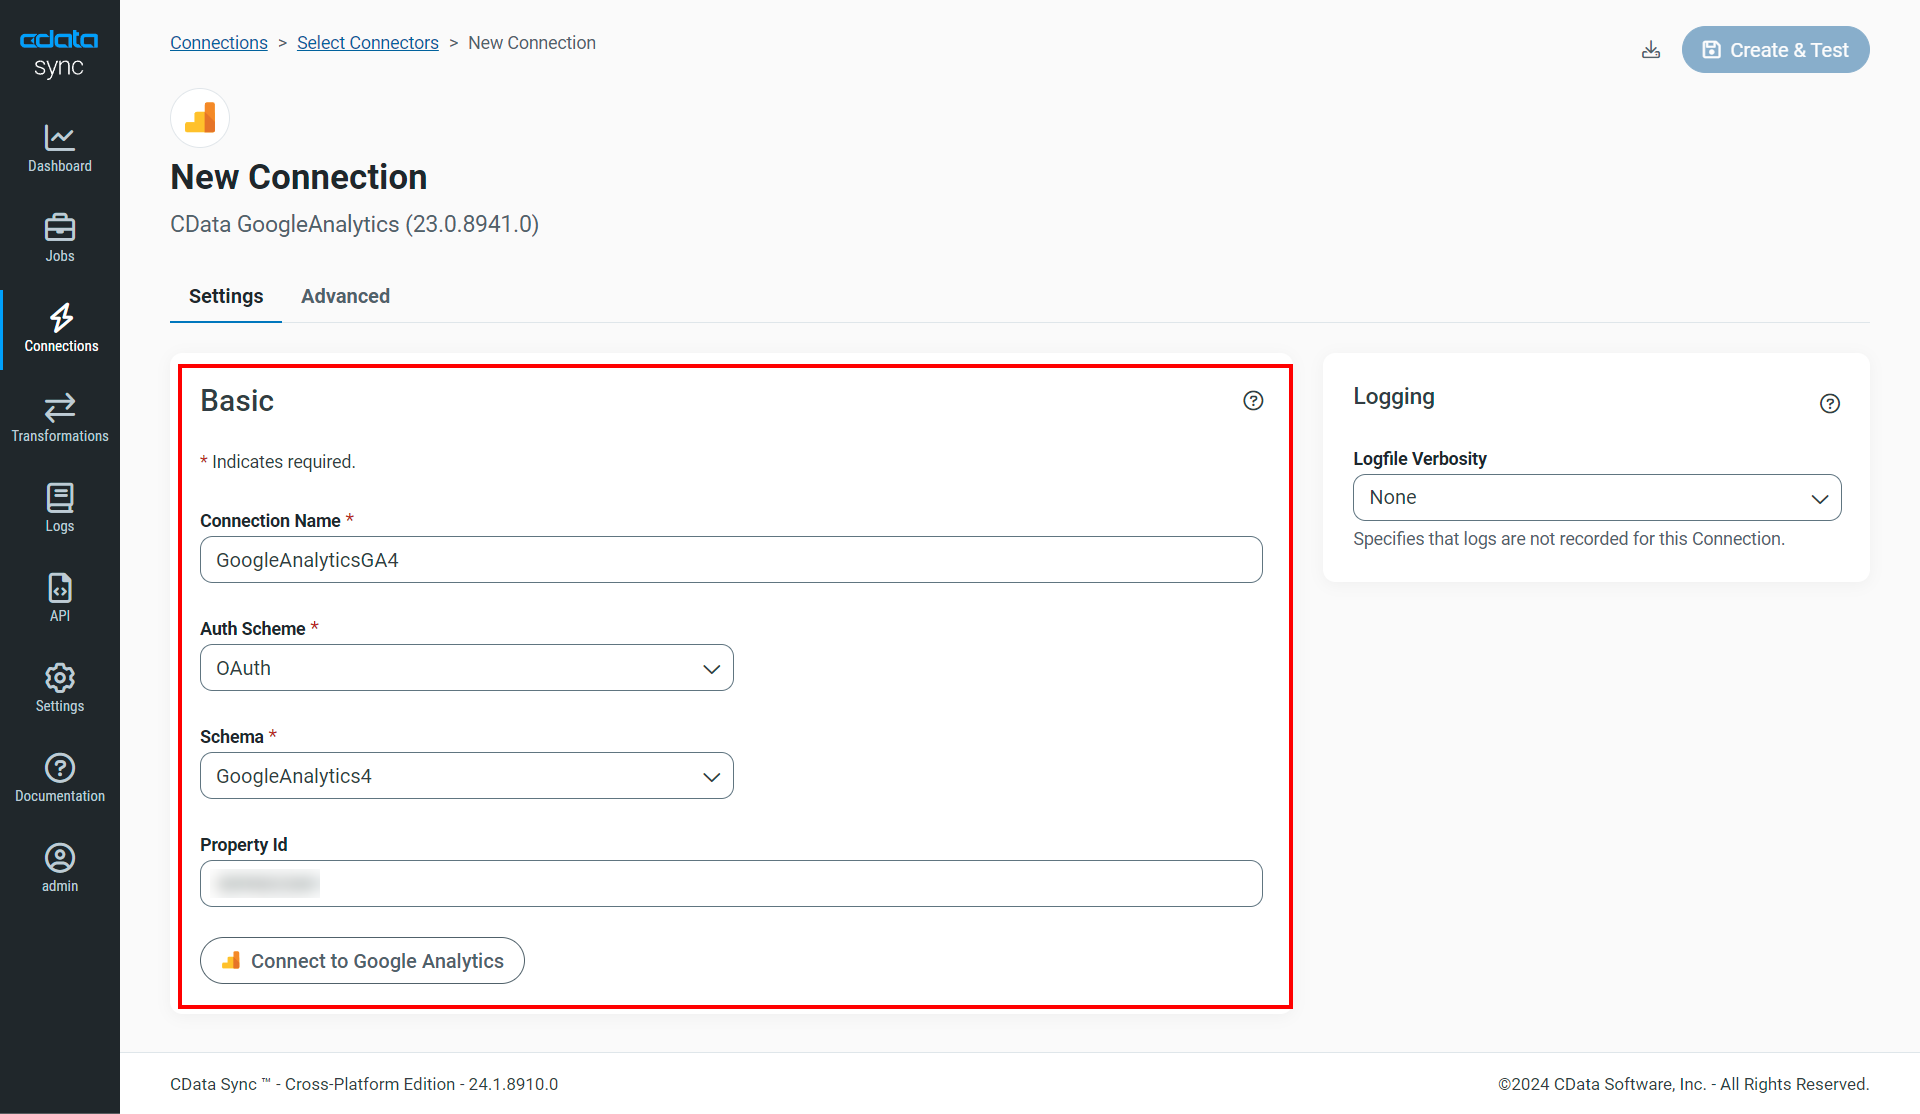Click the Property Id input field

731,884
